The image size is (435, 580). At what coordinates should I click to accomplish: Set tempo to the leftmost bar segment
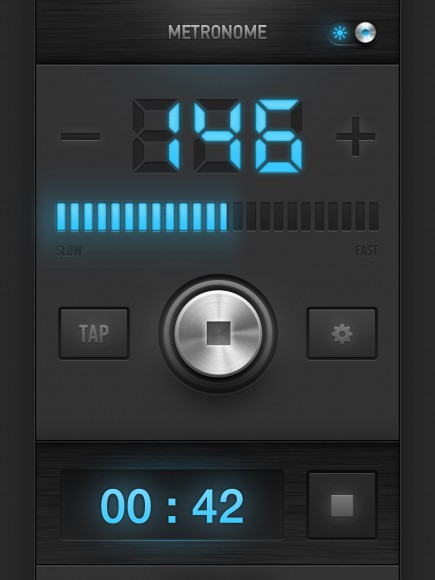pyautogui.click(x=61, y=217)
